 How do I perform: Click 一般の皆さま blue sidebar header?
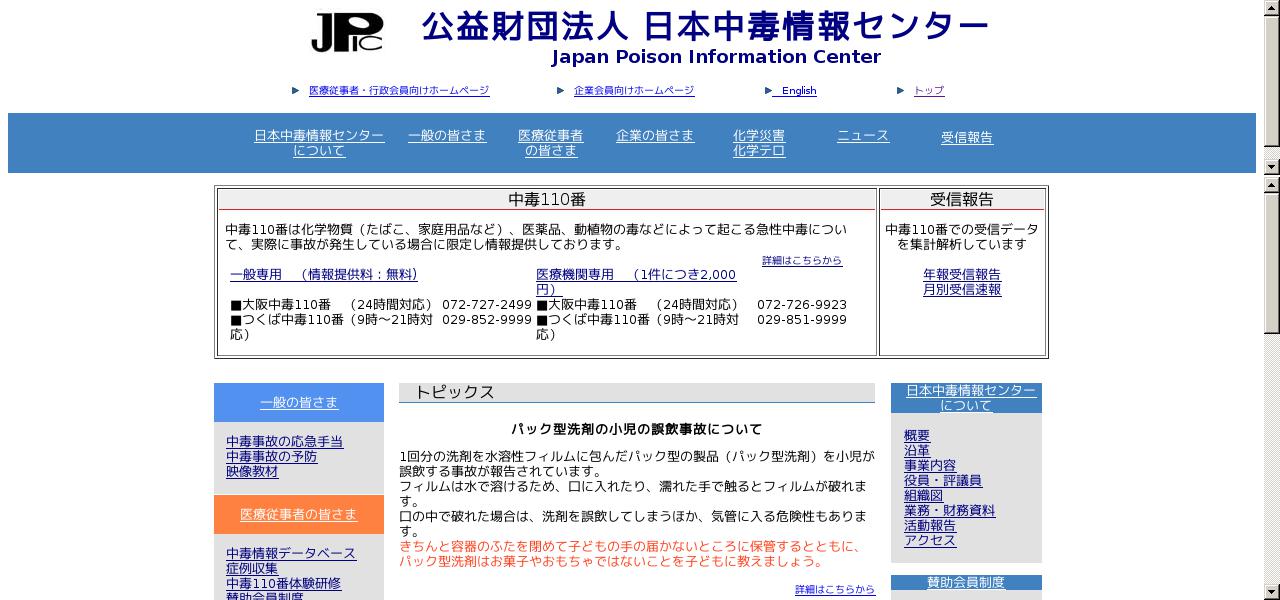(x=299, y=402)
